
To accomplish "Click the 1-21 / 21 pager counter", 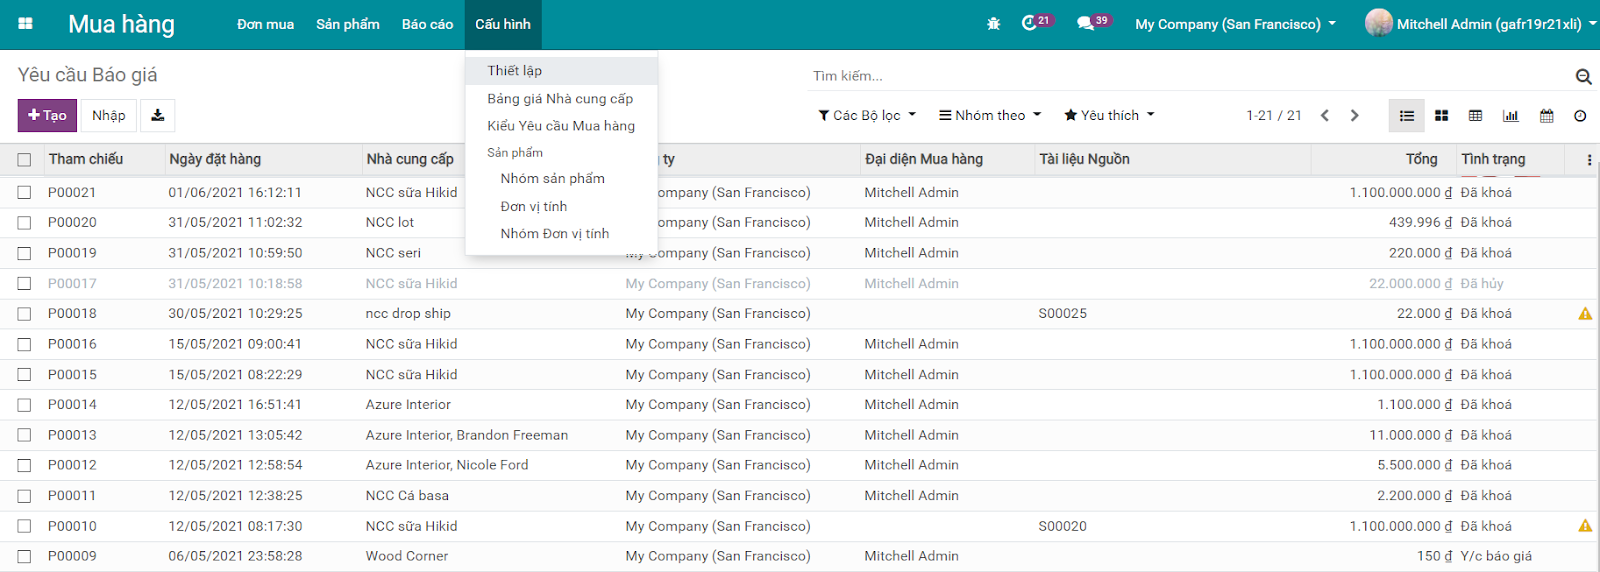I will (1274, 115).
